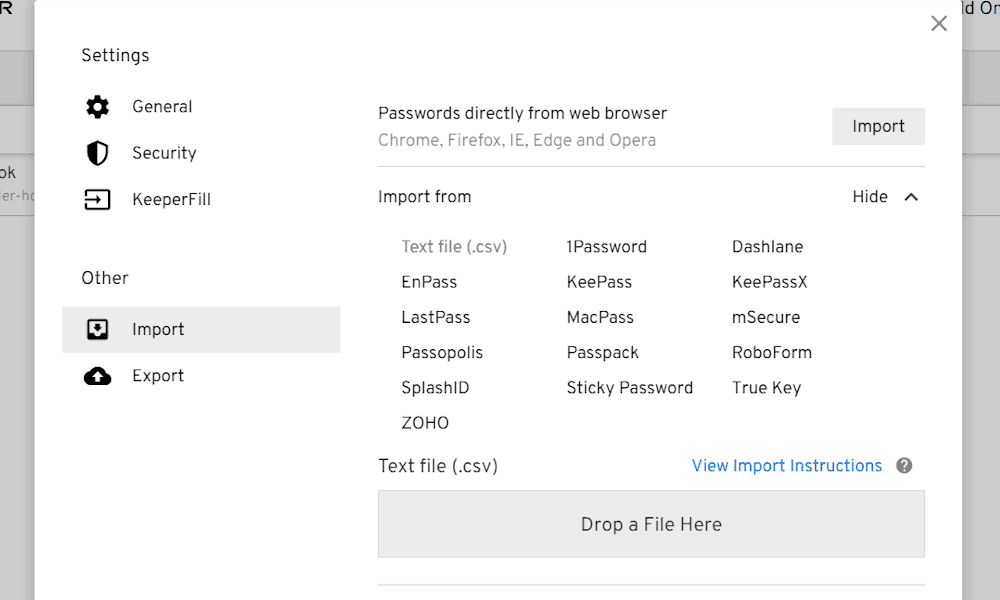Choose KeePassX as import source
The image size is (1000, 600).
[770, 282]
